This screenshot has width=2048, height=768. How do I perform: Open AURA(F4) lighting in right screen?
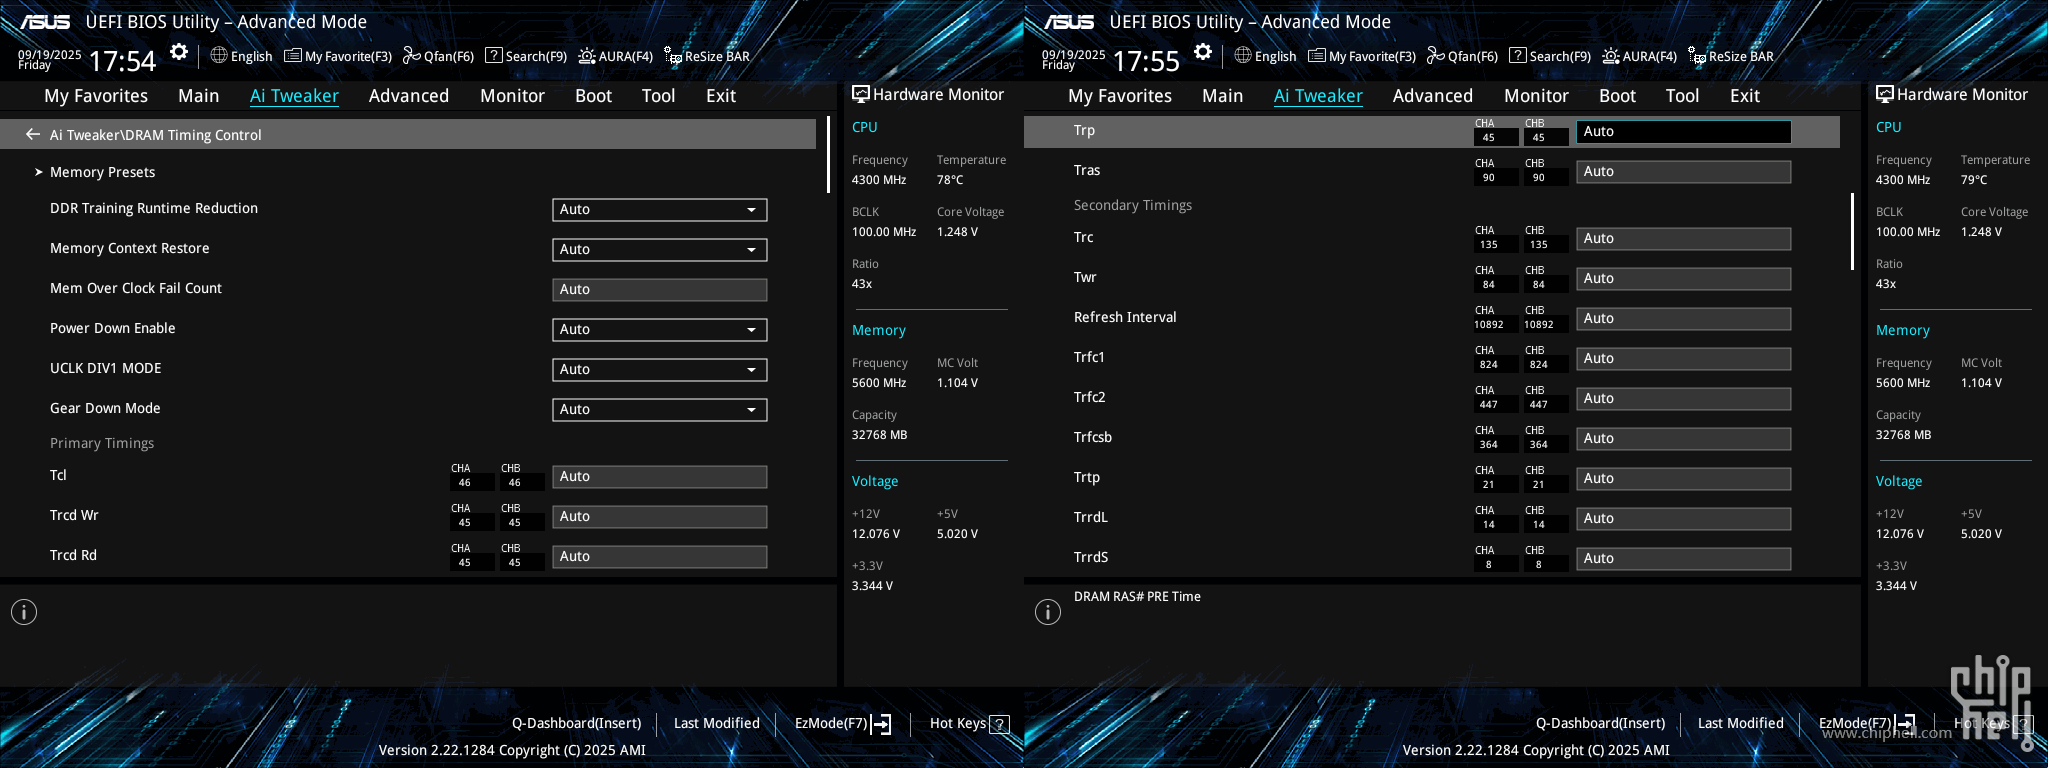1640,56
